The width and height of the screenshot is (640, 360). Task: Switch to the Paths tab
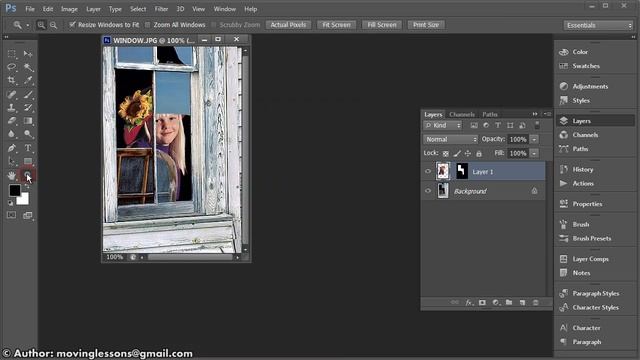[x=490, y=114]
